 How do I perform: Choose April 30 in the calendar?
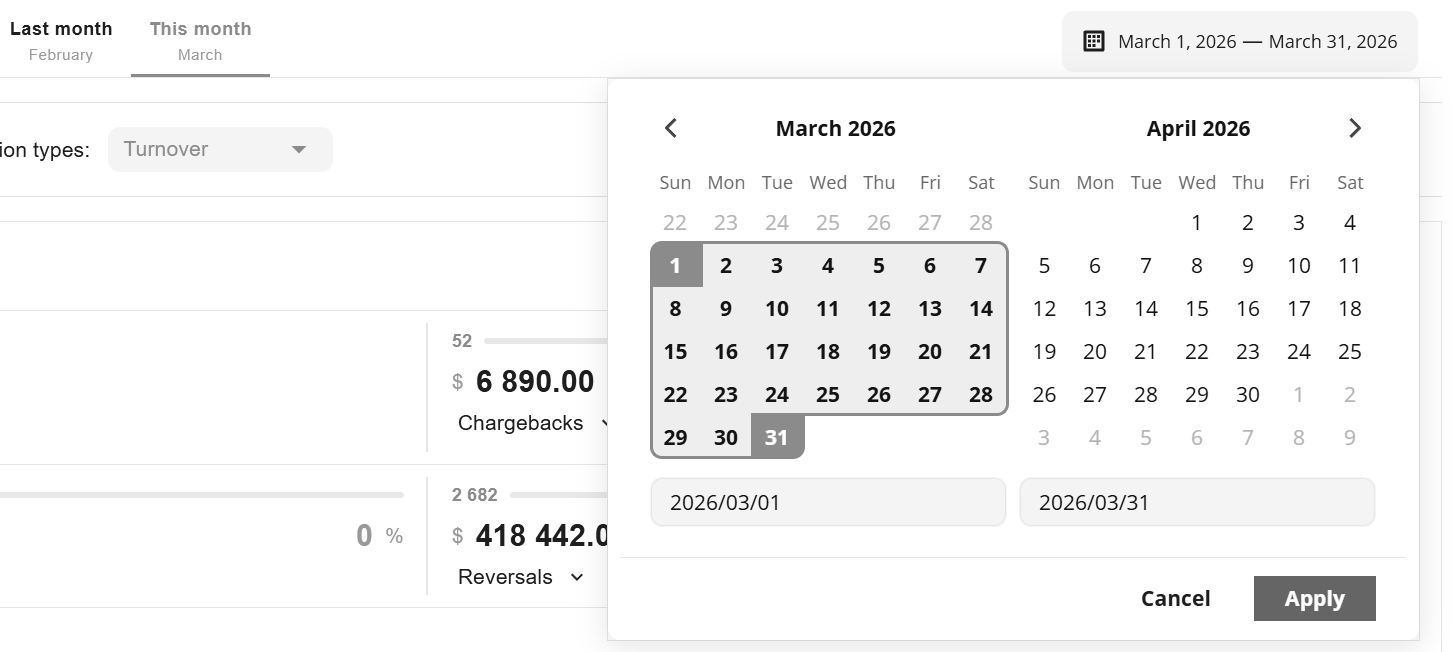tap(1248, 395)
